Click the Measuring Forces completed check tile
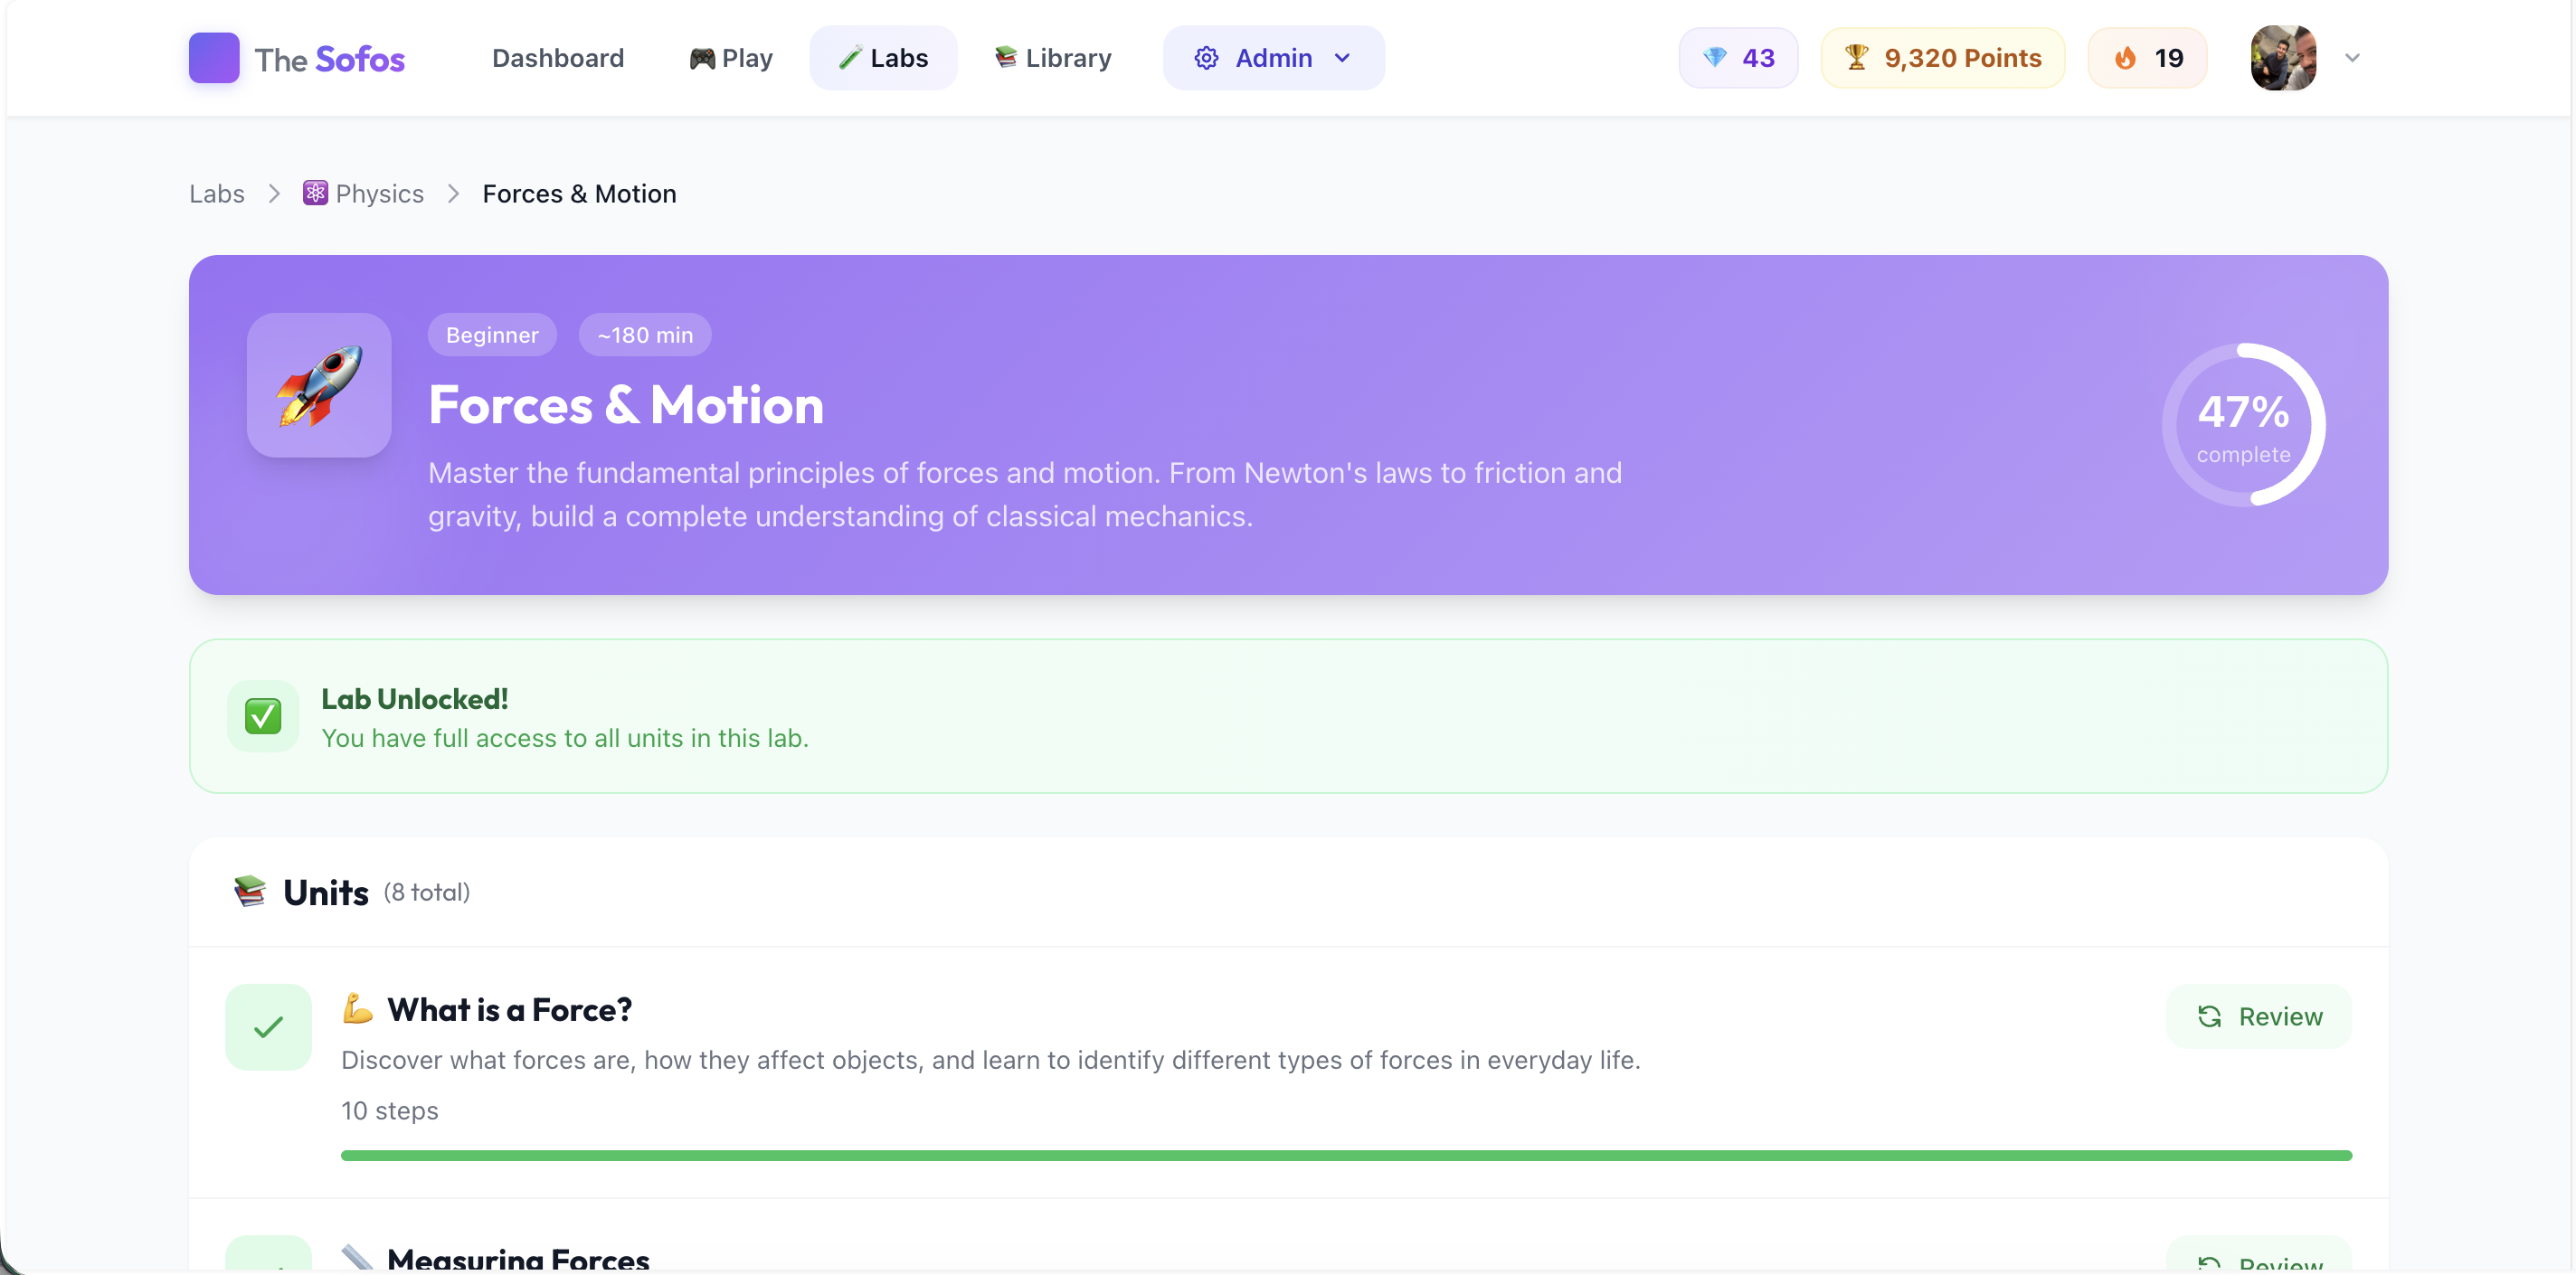This screenshot has height=1275, width=2576. [x=268, y=1256]
